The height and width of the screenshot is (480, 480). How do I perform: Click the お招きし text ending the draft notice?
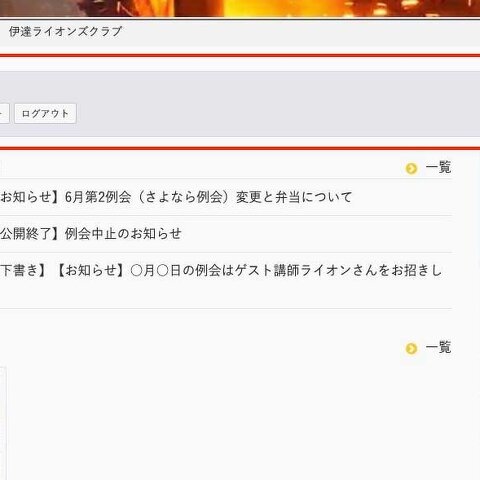point(417,270)
